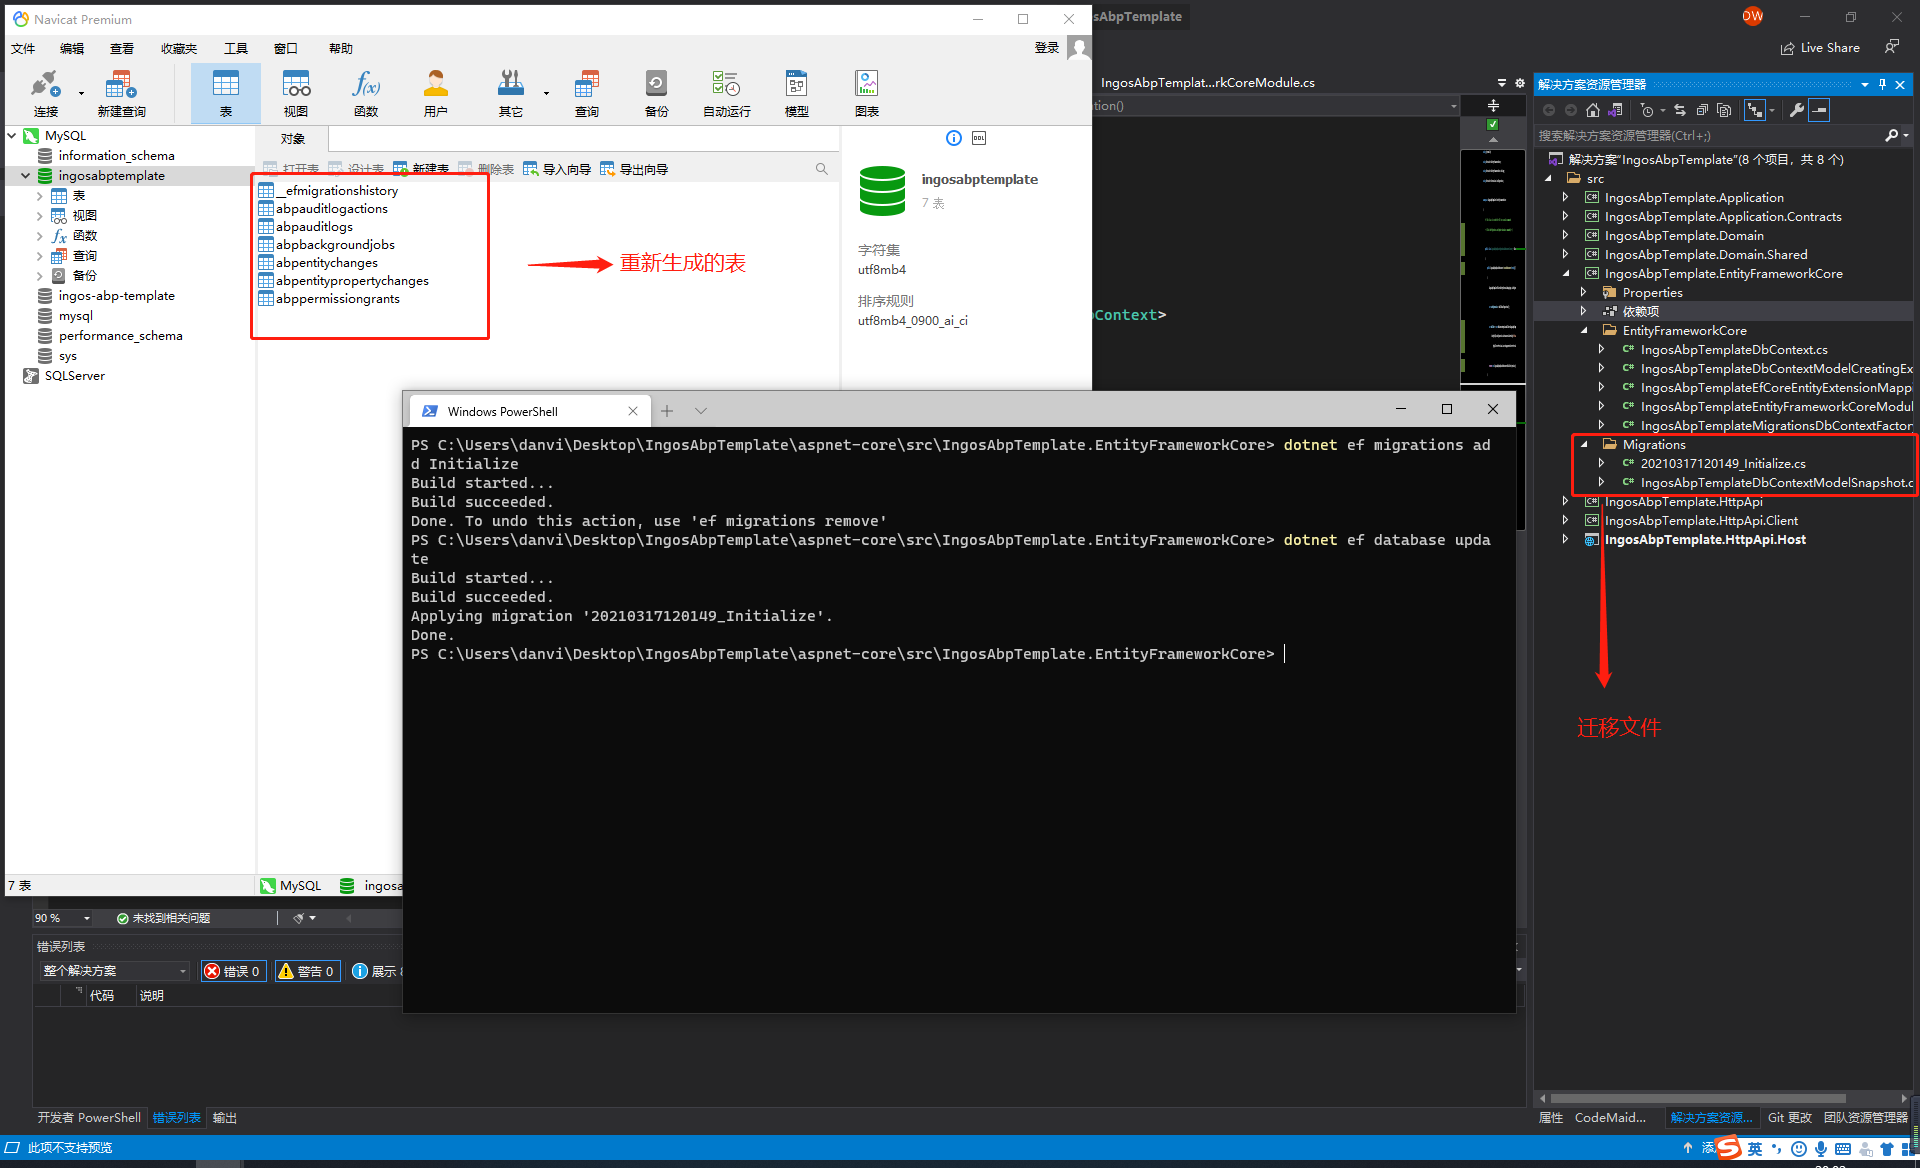Toggle the 警告 0 warnings filter
The height and width of the screenshot is (1168, 1920).
point(308,971)
